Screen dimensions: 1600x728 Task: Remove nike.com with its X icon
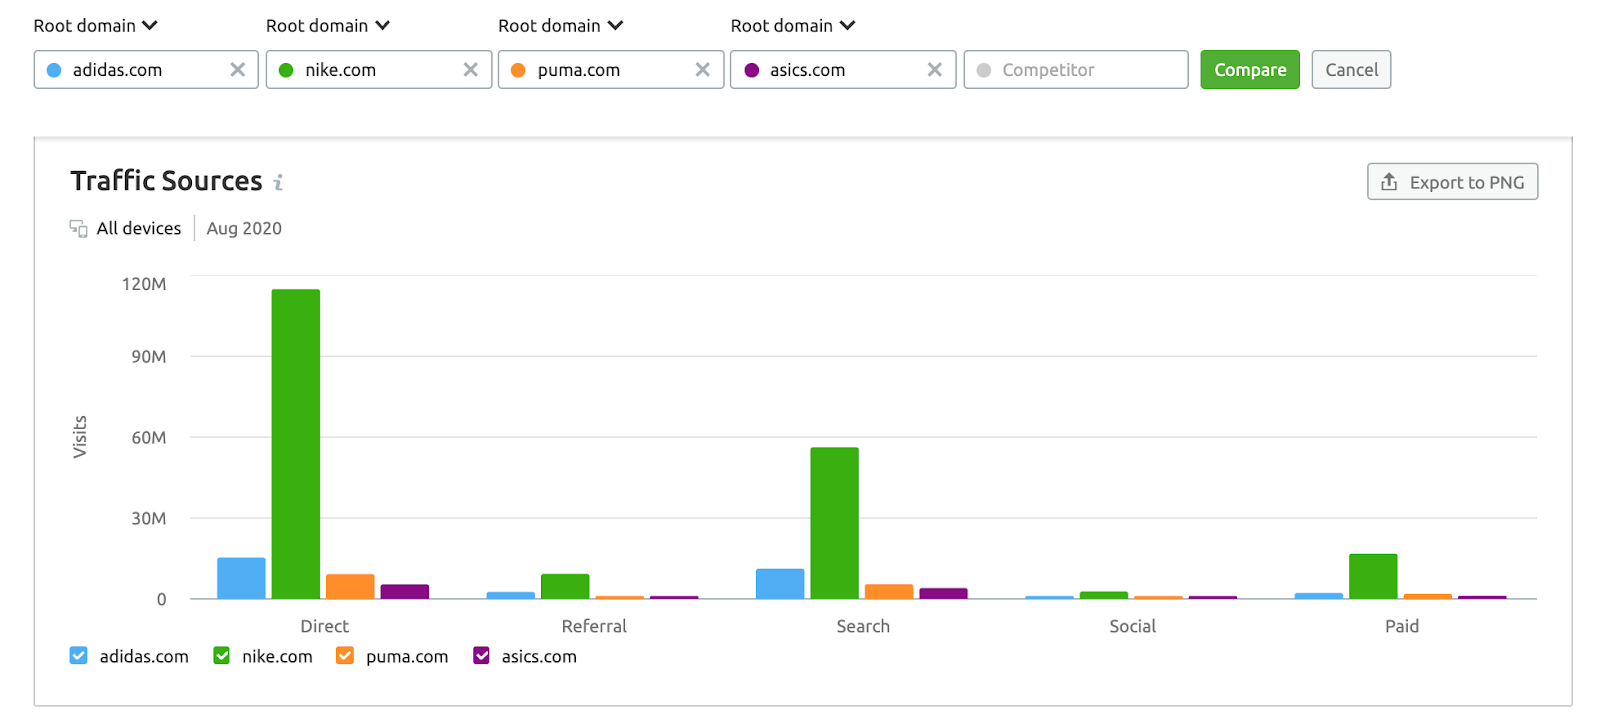(470, 70)
